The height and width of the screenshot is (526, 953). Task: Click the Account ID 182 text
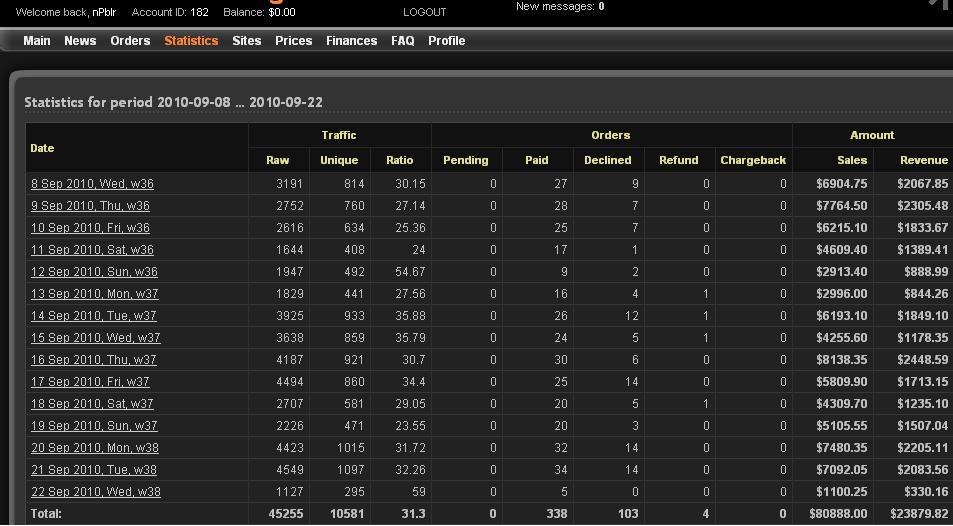coord(170,12)
